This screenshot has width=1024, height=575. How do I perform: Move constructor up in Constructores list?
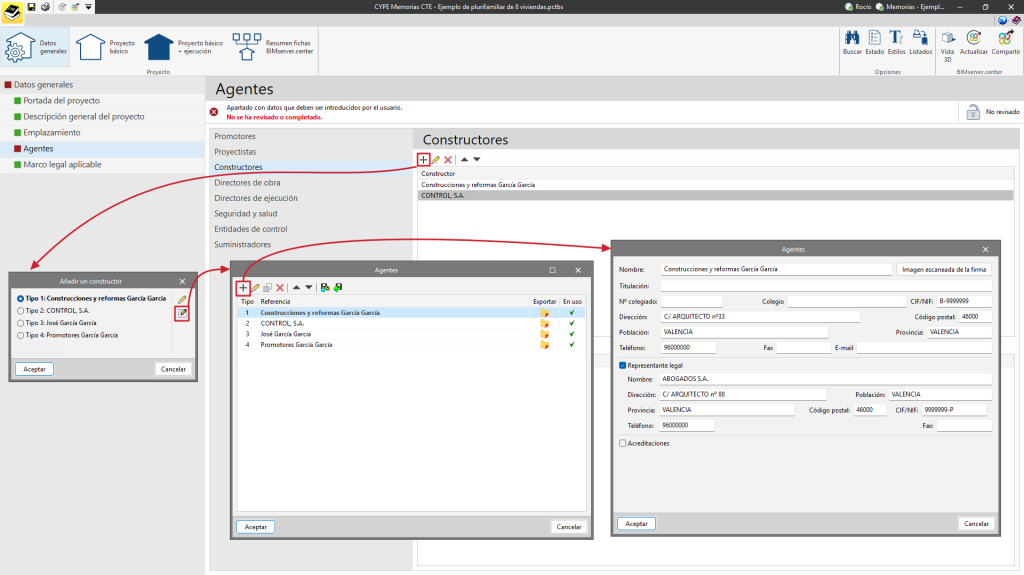[464, 159]
